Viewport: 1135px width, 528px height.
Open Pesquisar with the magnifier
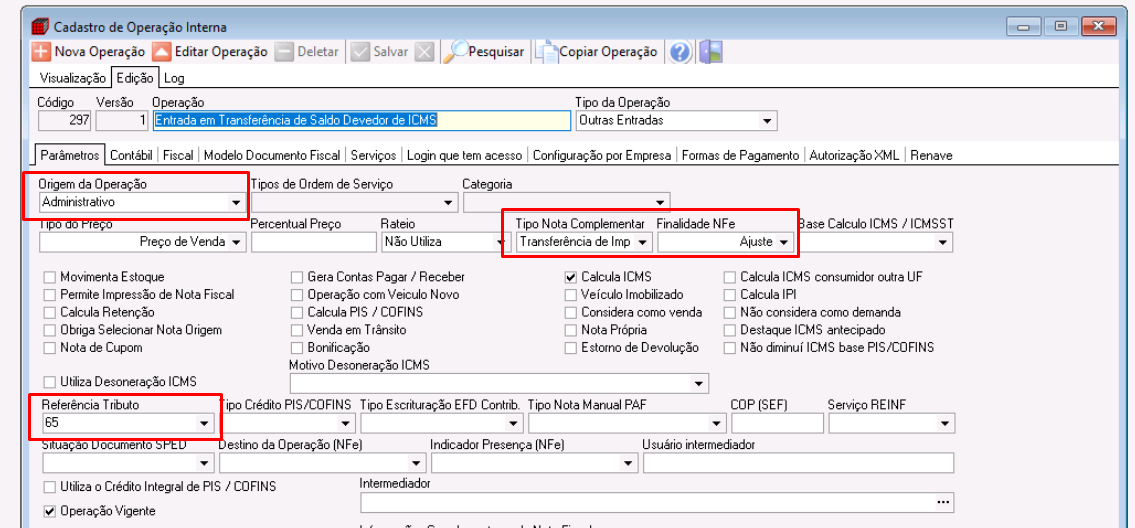click(484, 52)
